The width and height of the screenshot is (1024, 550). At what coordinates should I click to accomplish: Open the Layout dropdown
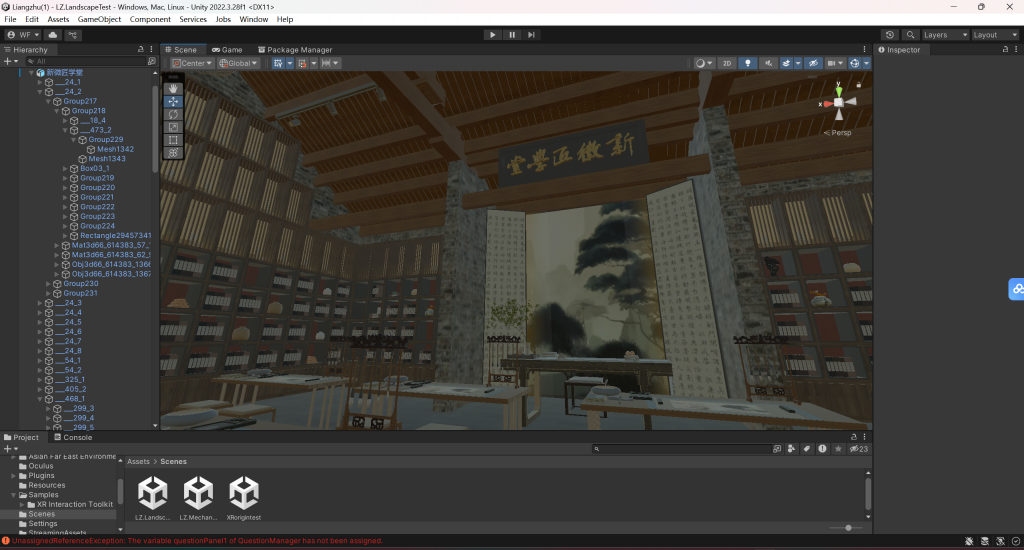click(x=995, y=35)
